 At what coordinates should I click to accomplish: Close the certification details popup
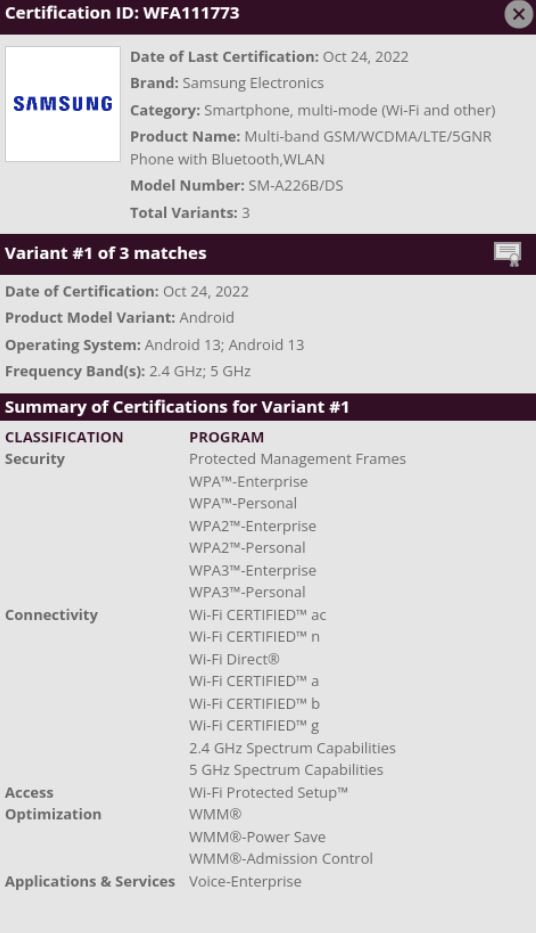coord(519,14)
